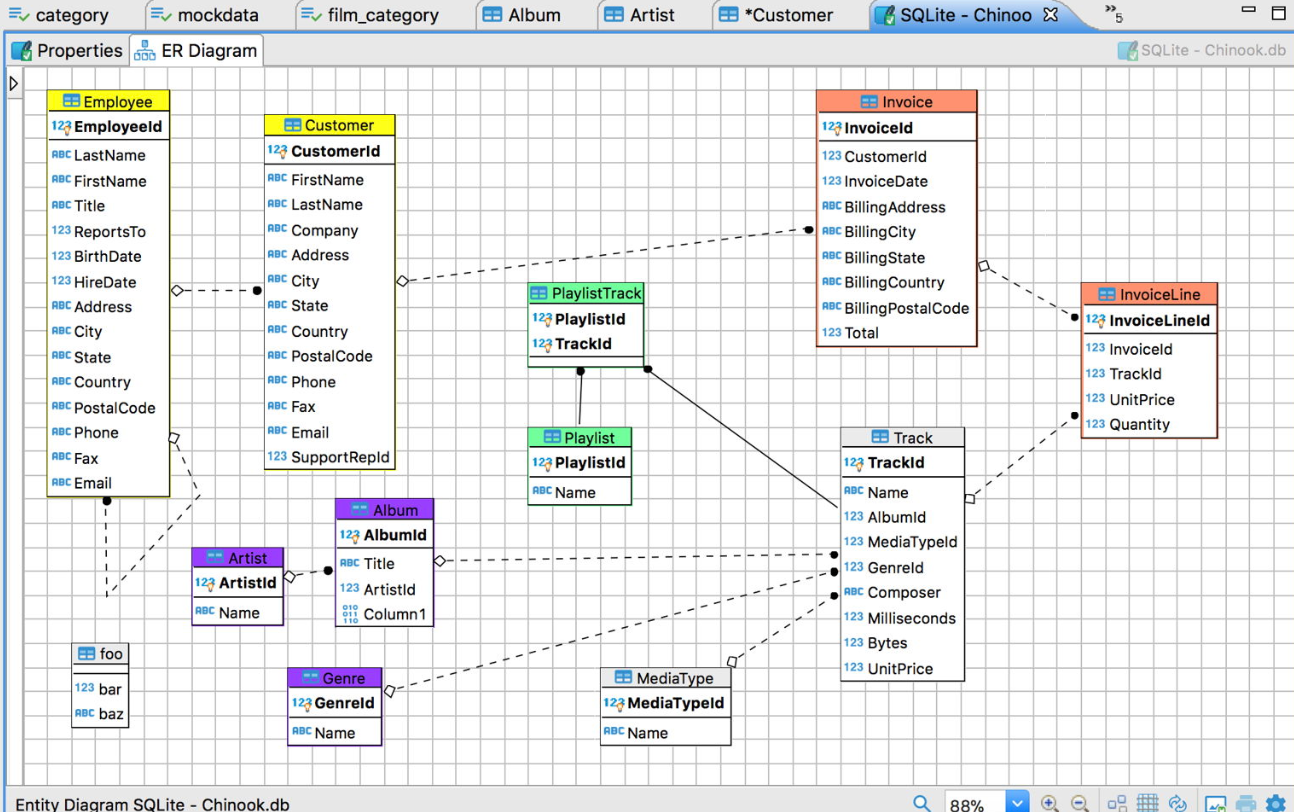Click EmployeeId primary key column
This screenshot has width=1294, height=812.
point(108,127)
